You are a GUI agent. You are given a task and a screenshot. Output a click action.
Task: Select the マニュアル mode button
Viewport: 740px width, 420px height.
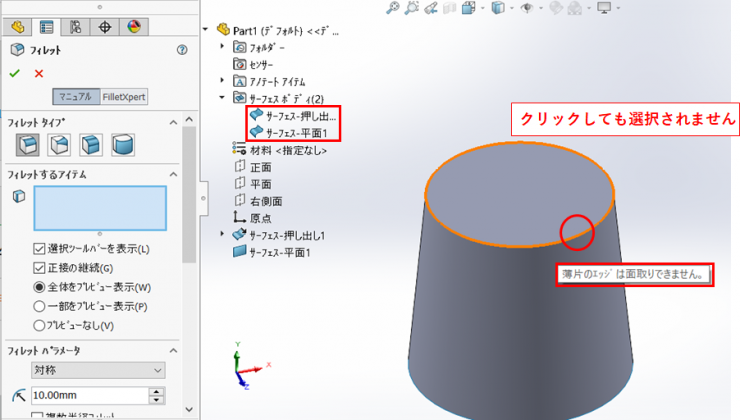(76, 97)
